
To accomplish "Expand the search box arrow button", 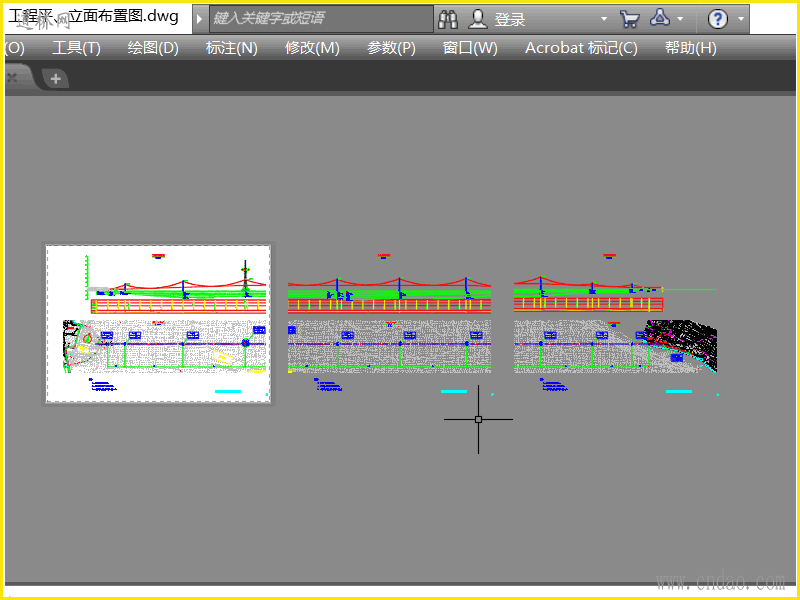I will pyautogui.click(x=199, y=19).
